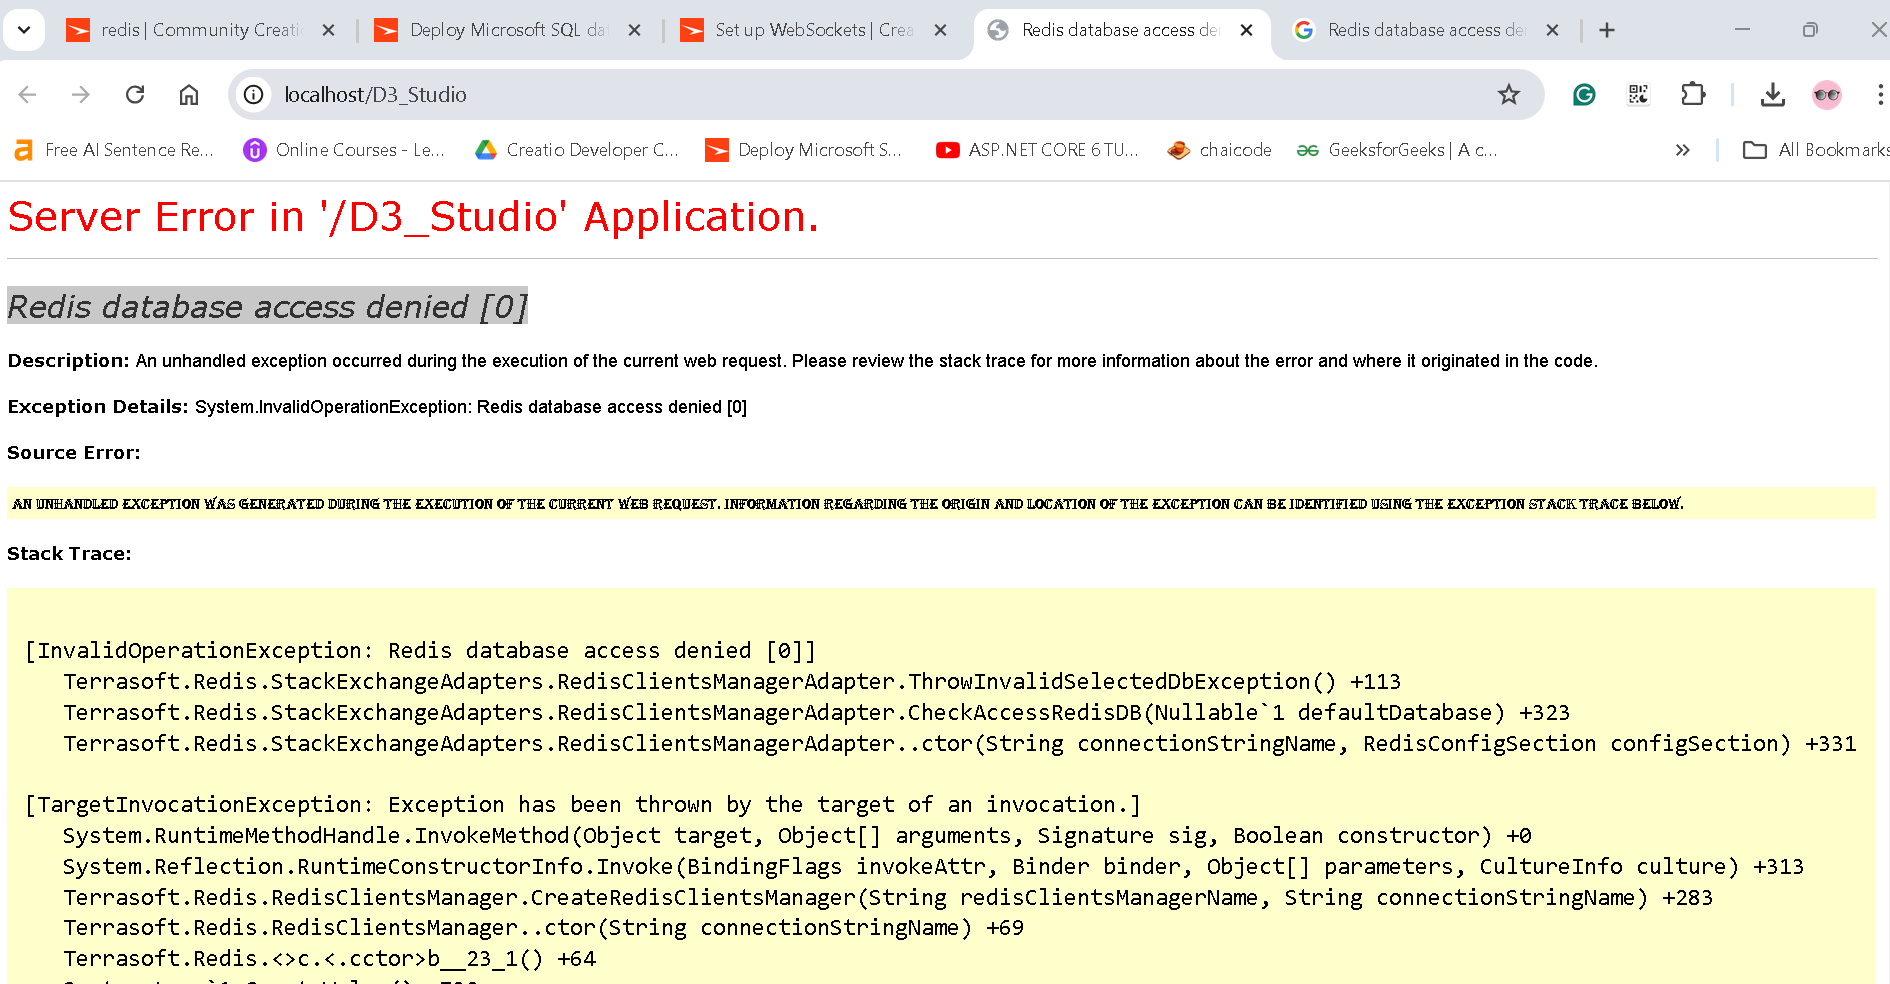
Task: Reload the localhost/D3_Studio page
Action: (x=135, y=94)
